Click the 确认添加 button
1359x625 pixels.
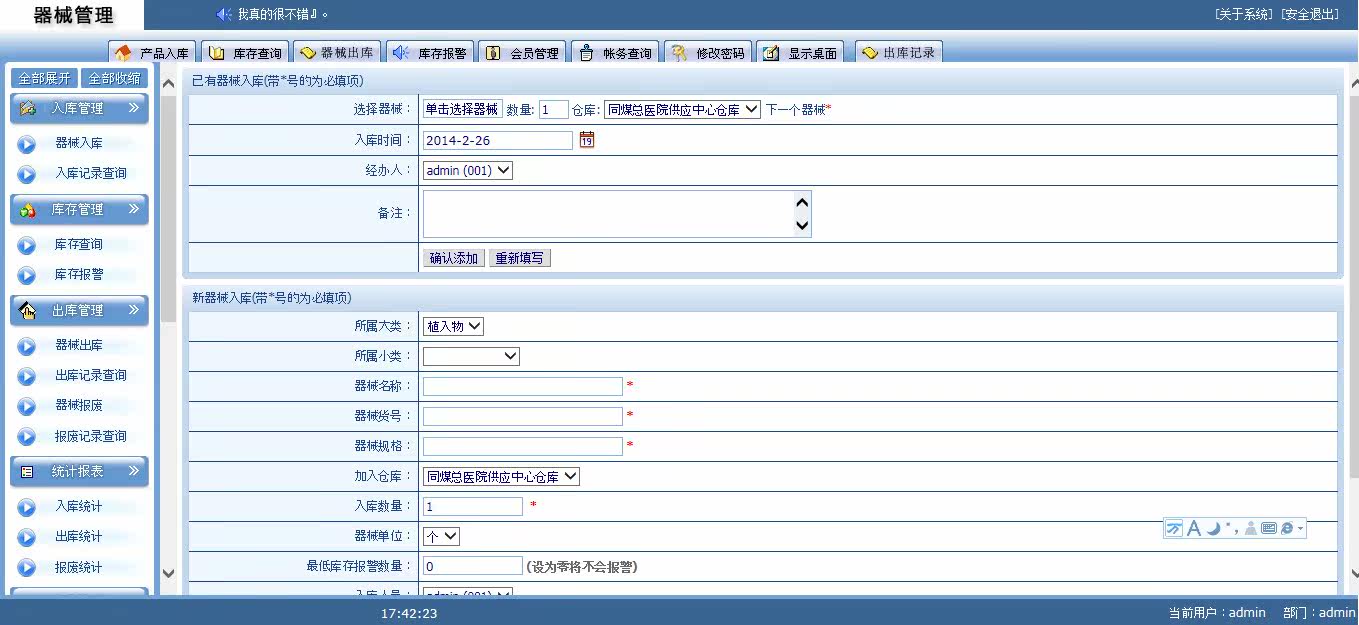point(454,258)
